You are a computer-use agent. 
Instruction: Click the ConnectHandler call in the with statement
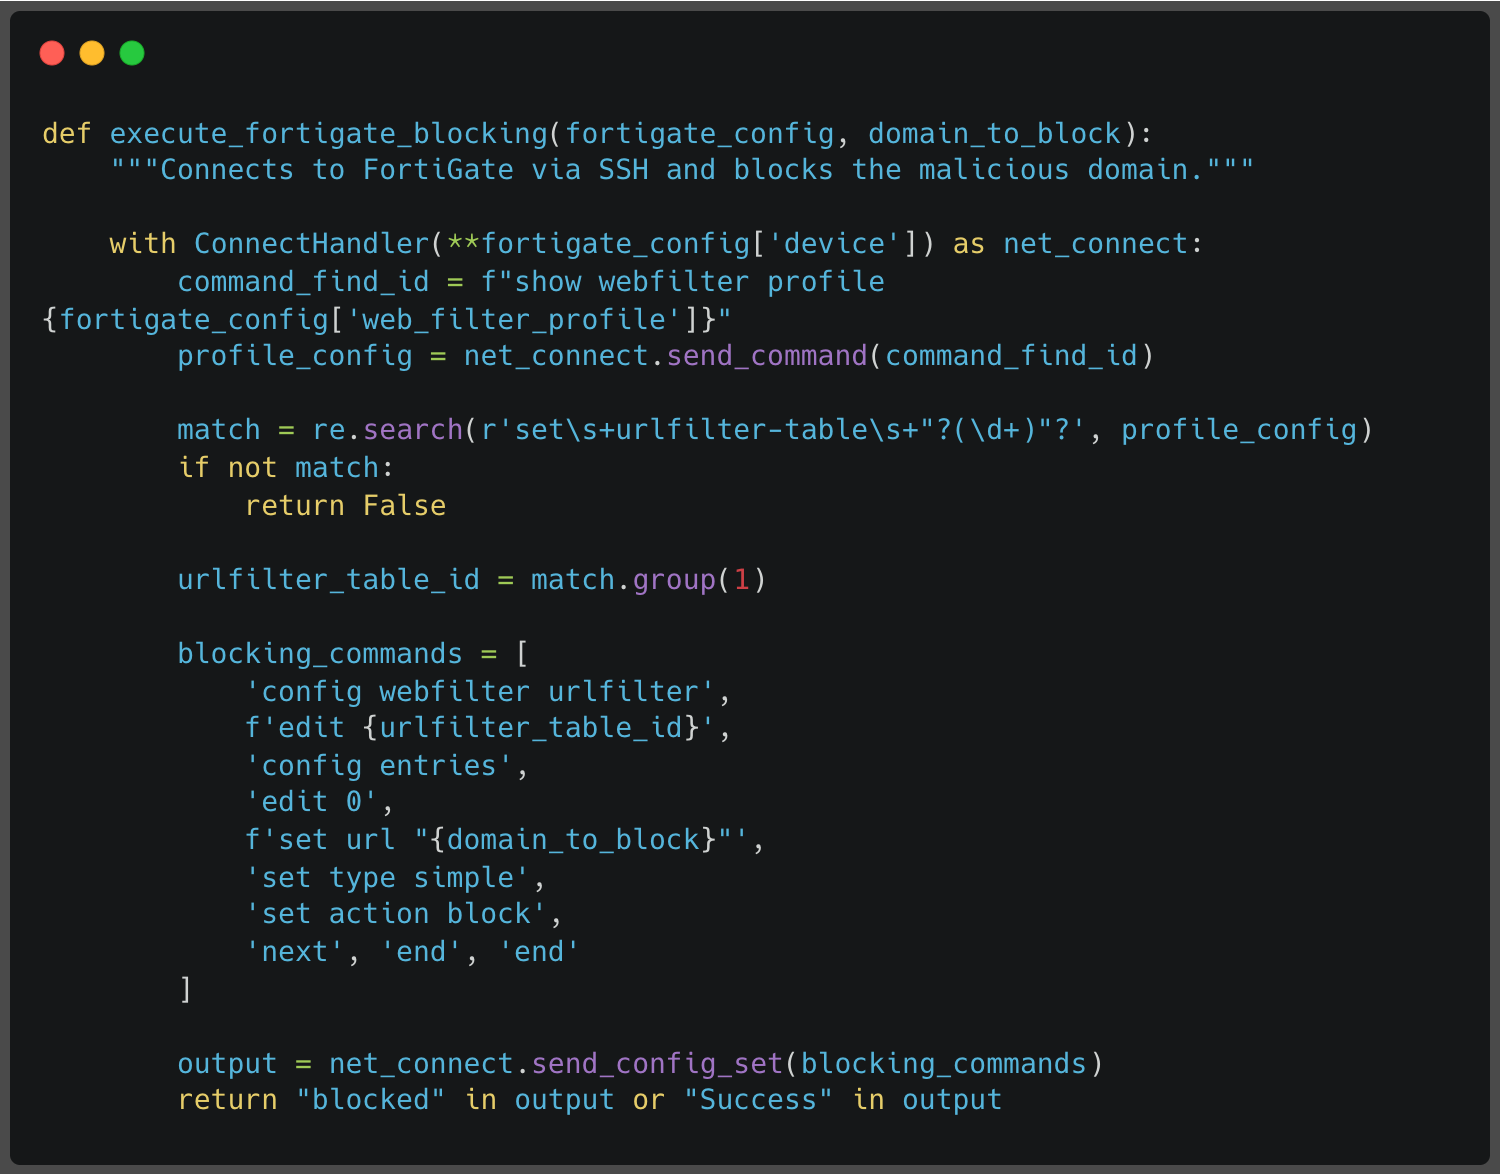click(x=311, y=244)
